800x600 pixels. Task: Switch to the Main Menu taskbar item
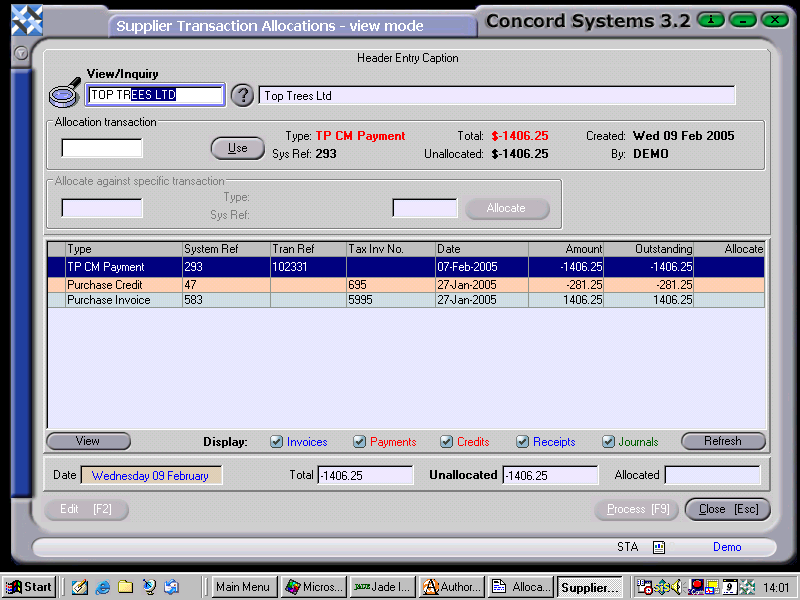click(242, 587)
